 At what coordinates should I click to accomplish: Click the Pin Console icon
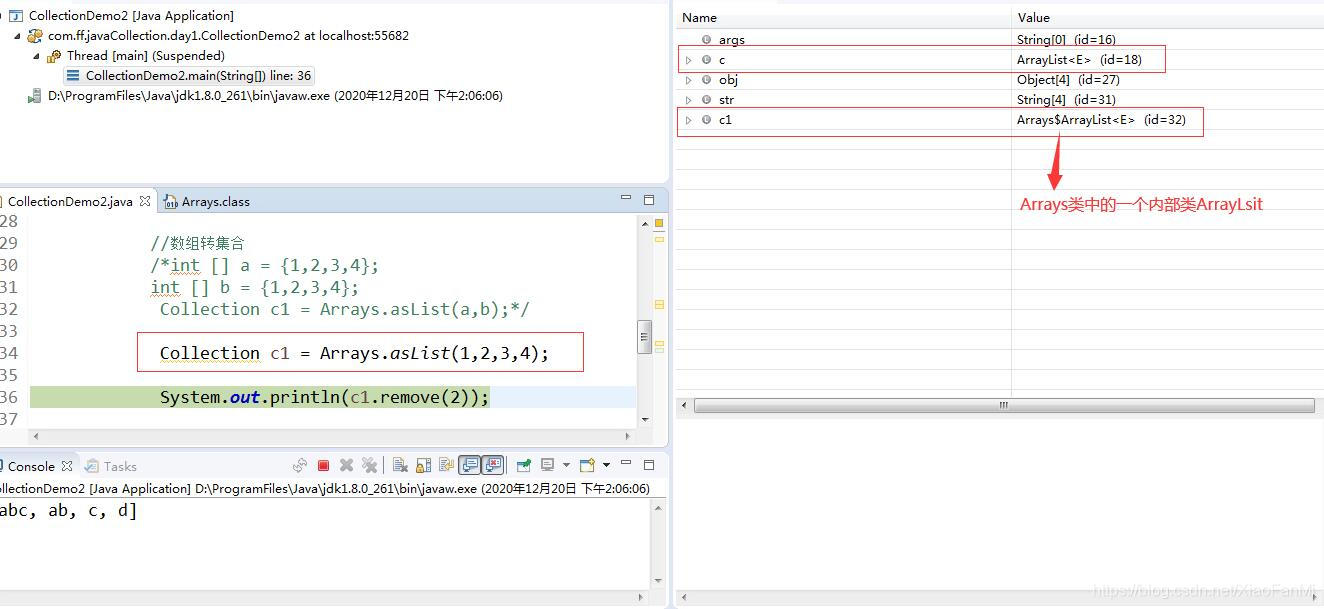point(523,465)
